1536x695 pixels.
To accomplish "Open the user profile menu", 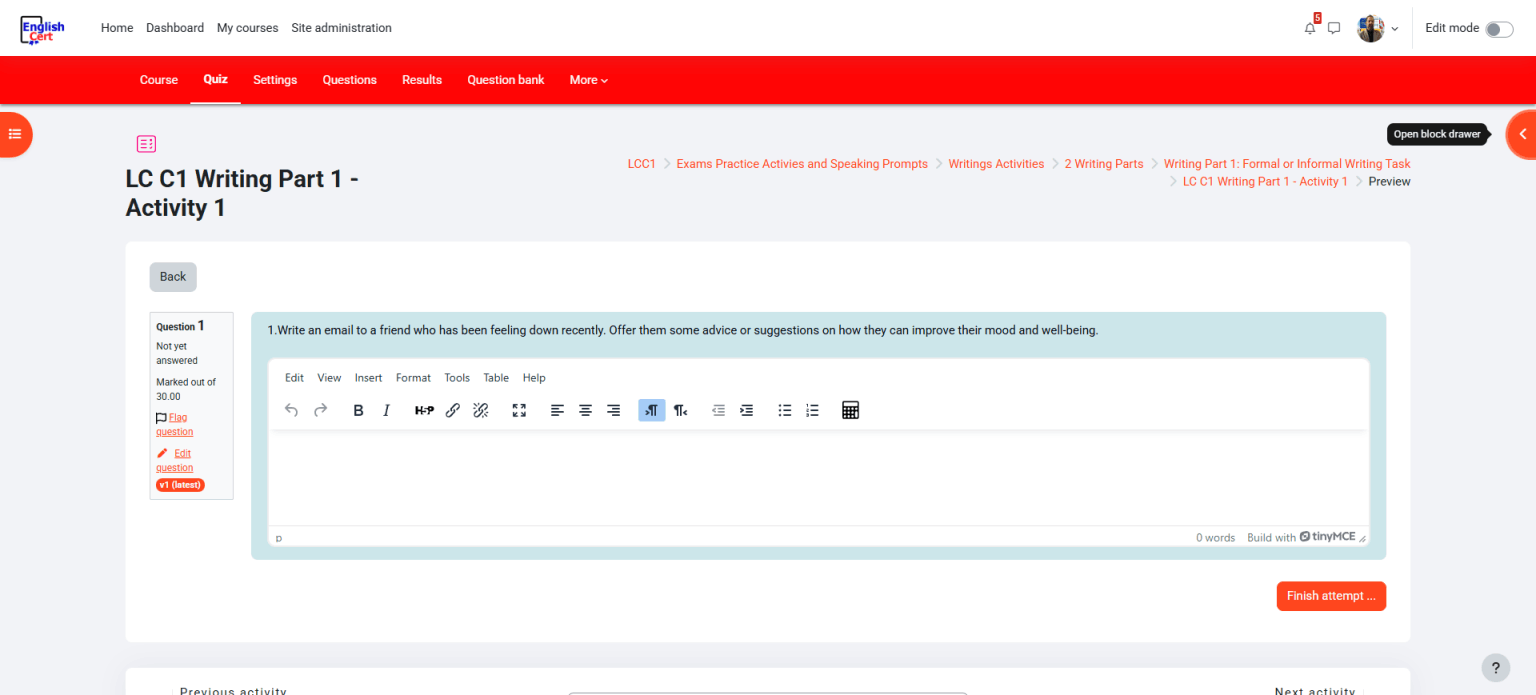I will [x=1377, y=28].
